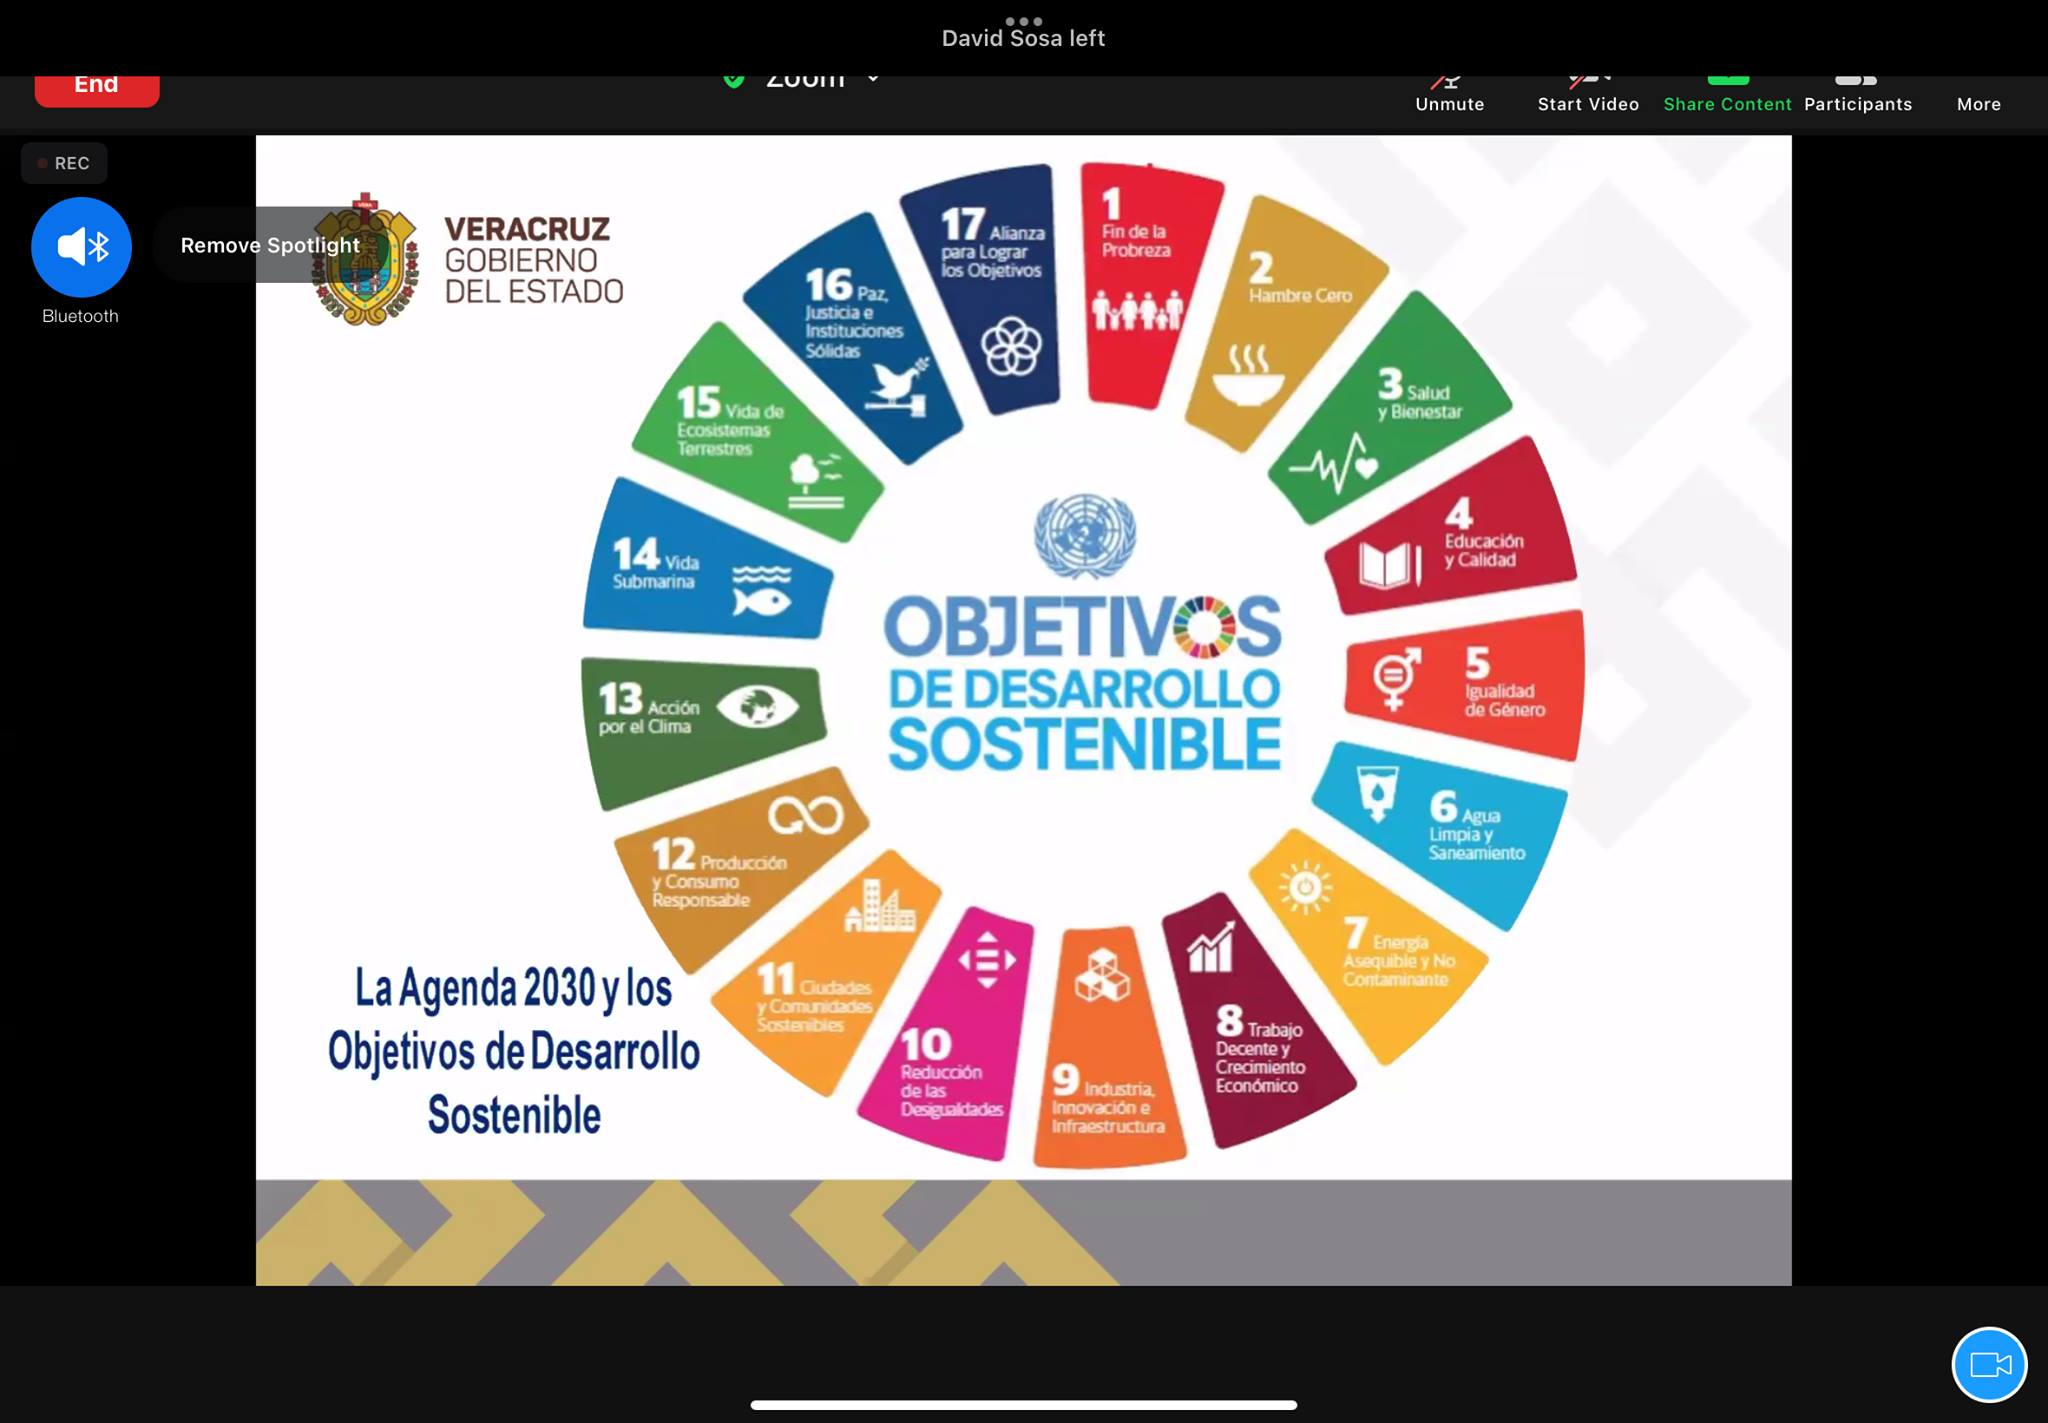Click the sun icon on segment 7

pyautogui.click(x=1305, y=887)
